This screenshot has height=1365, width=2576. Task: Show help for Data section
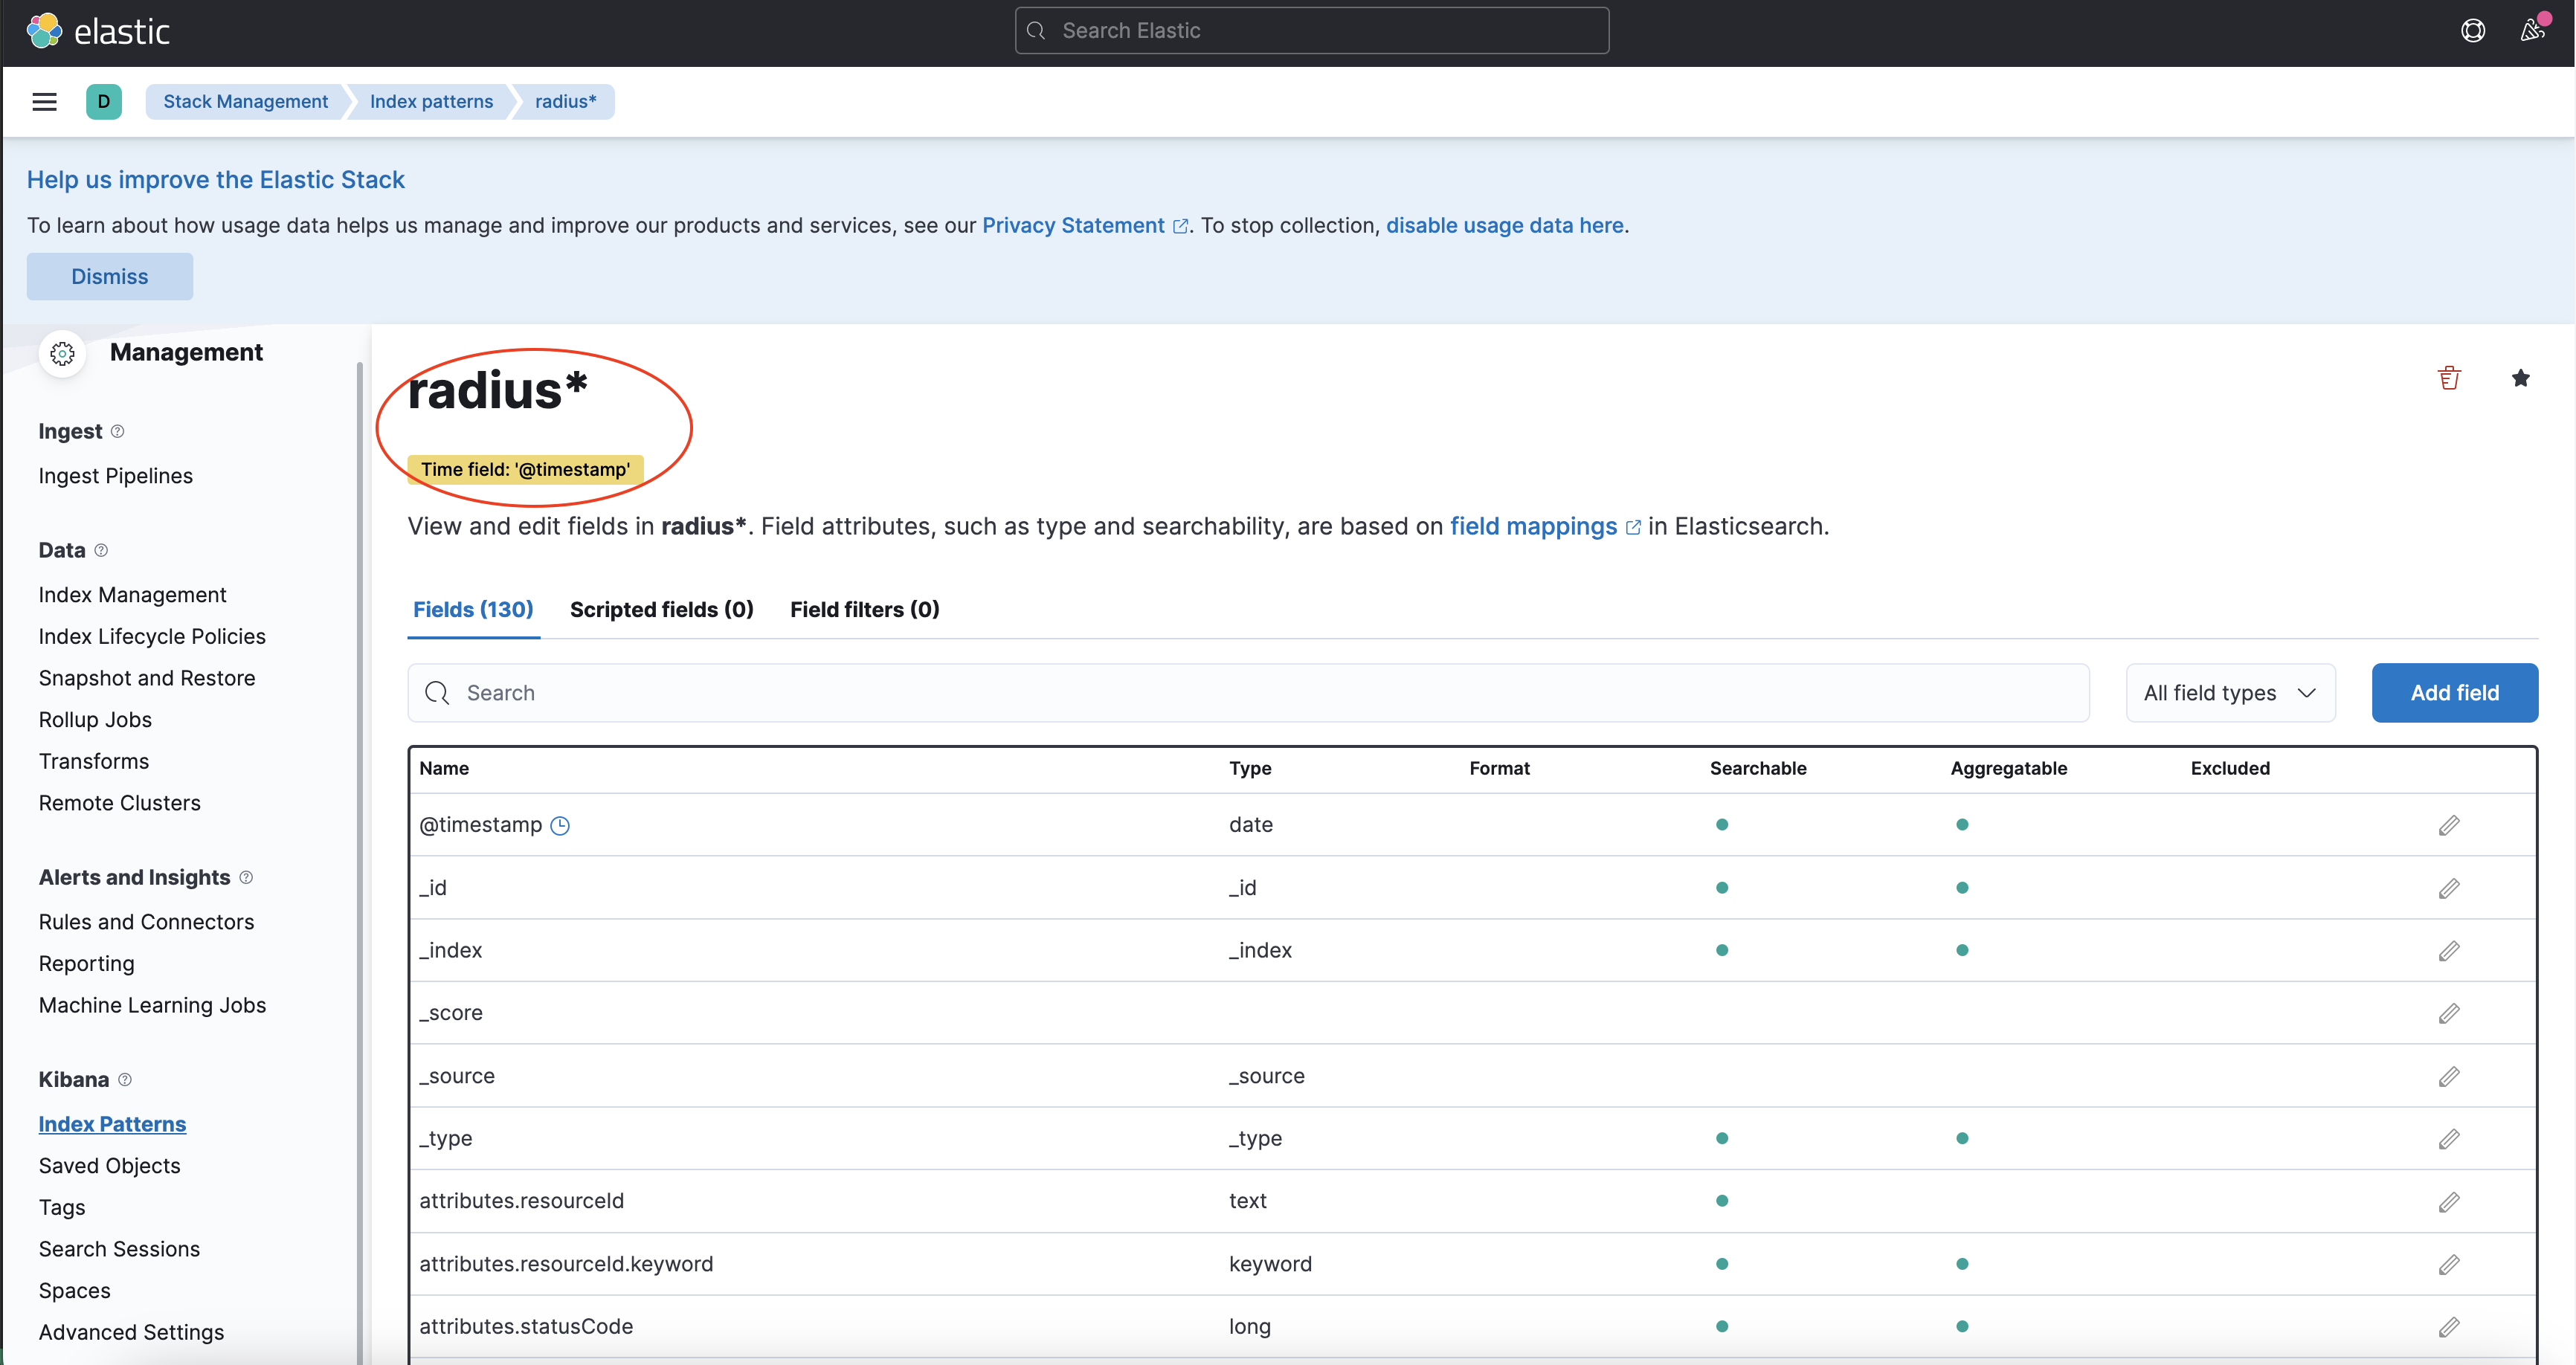101,550
